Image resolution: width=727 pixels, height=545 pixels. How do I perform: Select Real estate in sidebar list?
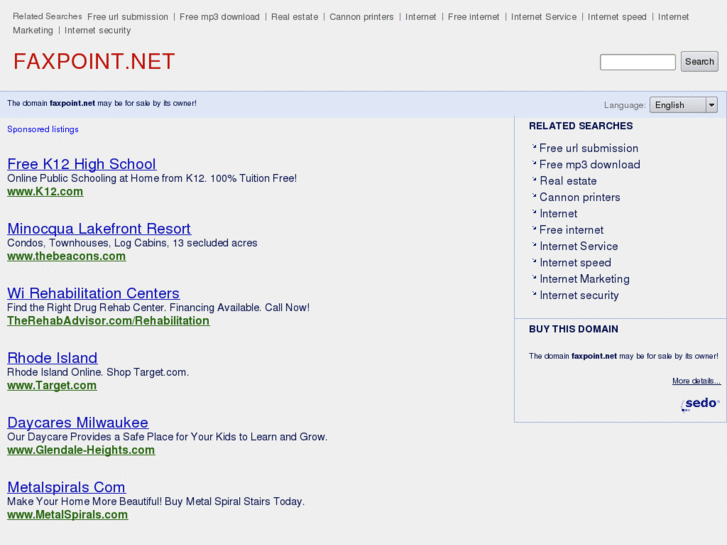568,181
